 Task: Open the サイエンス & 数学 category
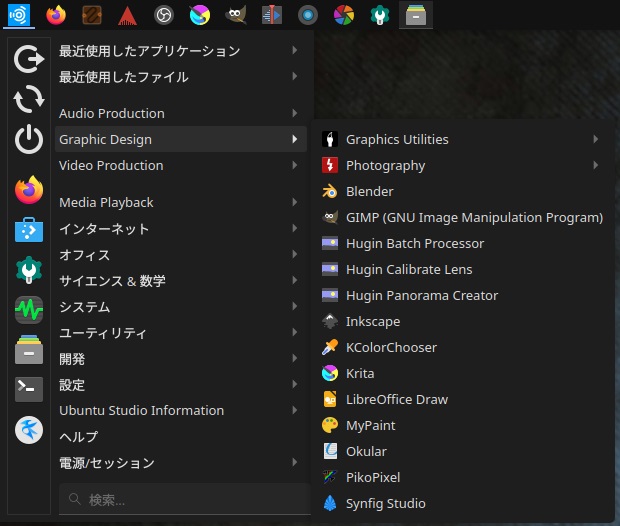click(181, 280)
